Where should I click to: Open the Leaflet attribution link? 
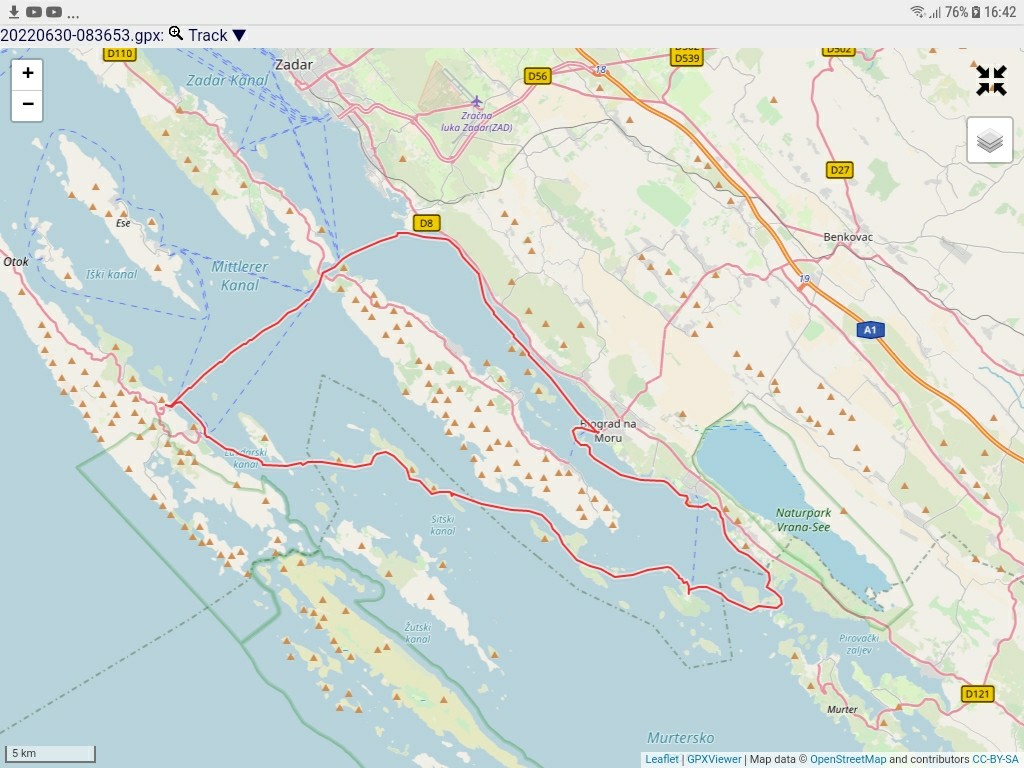coord(661,759)
